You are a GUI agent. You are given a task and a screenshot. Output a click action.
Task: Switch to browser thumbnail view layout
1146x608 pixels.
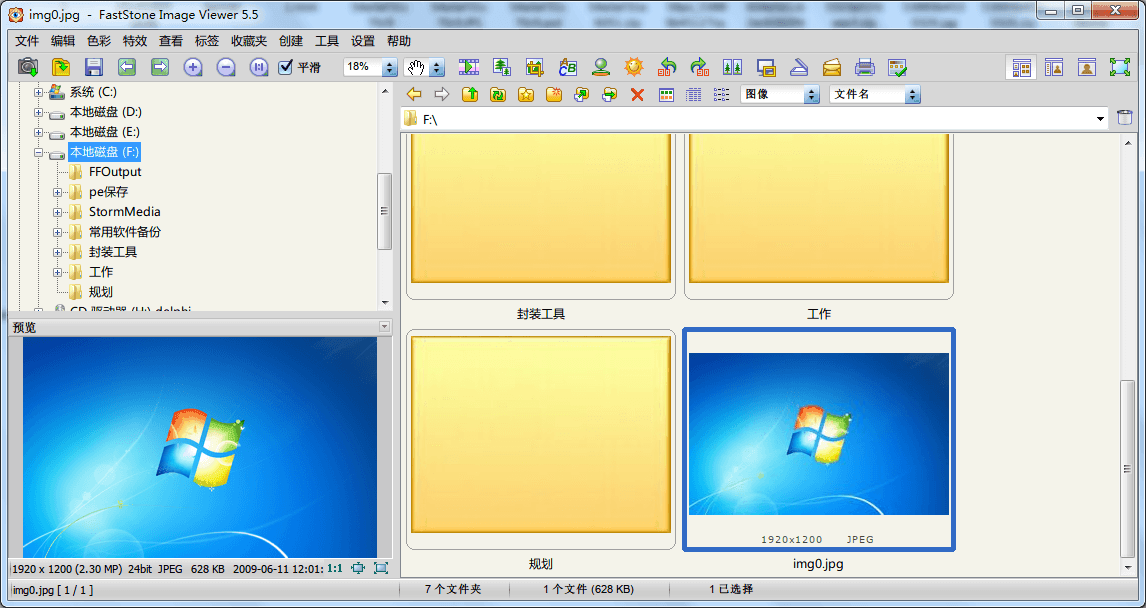(x=1021, y=67)
